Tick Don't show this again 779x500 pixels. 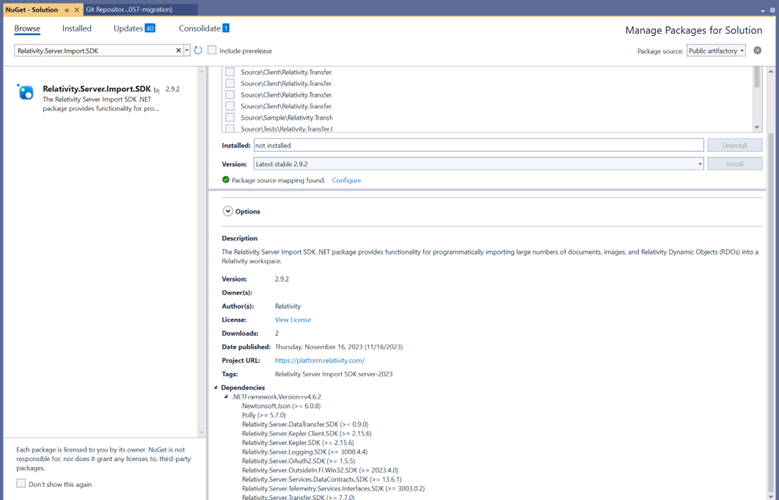click(21, 484)
